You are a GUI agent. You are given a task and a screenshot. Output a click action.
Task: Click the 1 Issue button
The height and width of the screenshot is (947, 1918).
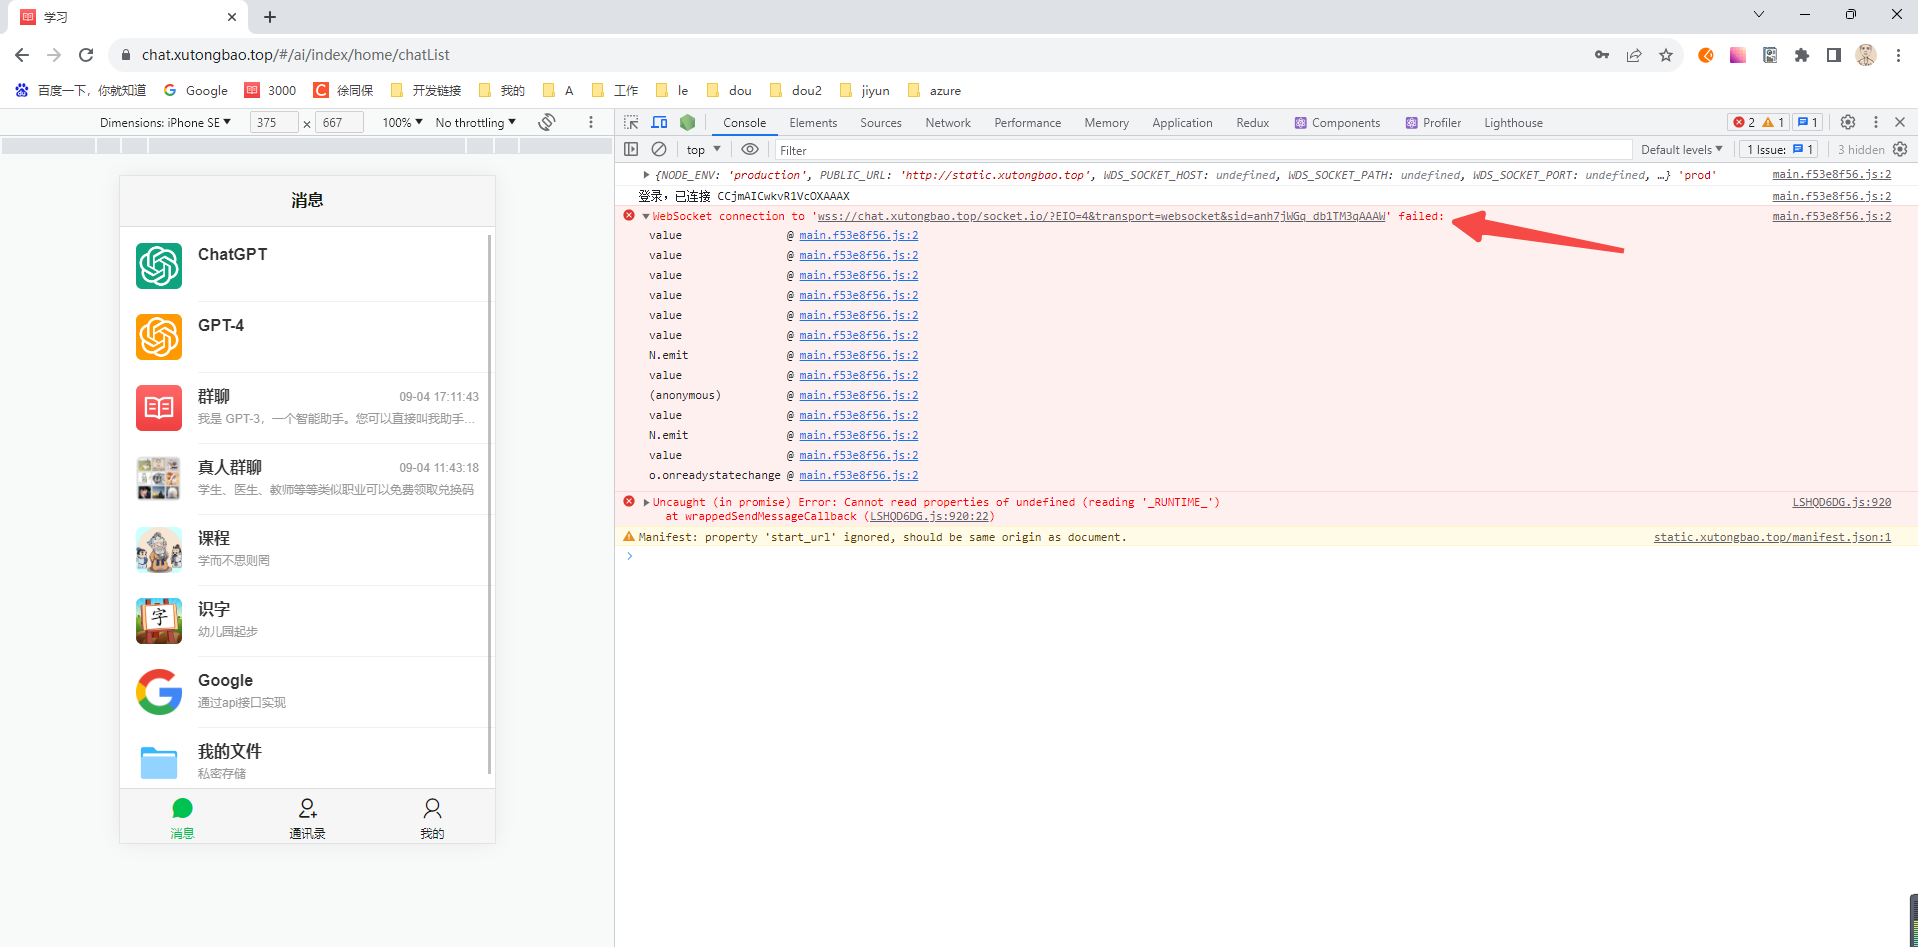point(1778,149)
